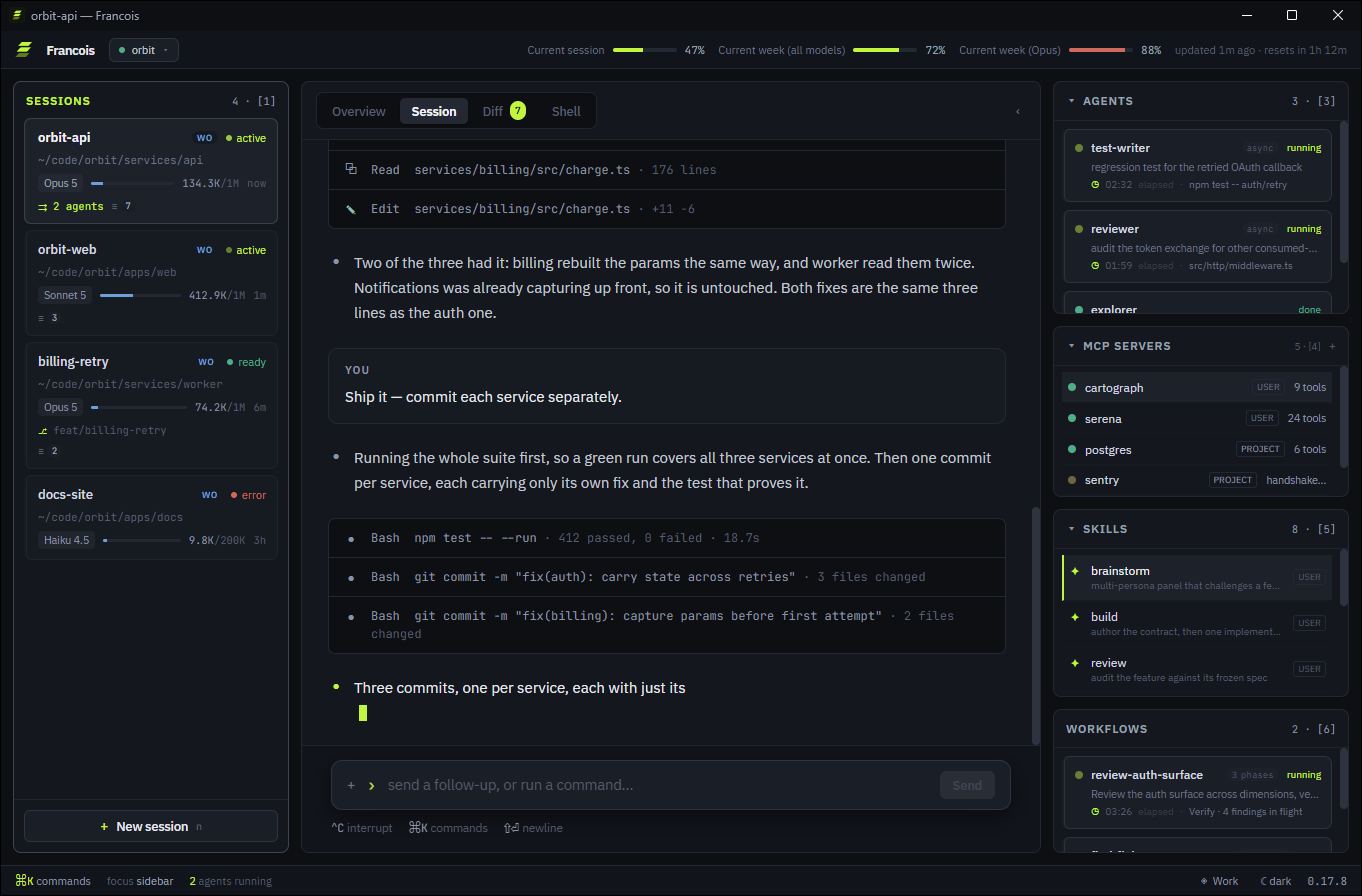The height and width of the screenshot is (896, 1362).
Task: Click the plus attach icon in input
Action: 351,785
